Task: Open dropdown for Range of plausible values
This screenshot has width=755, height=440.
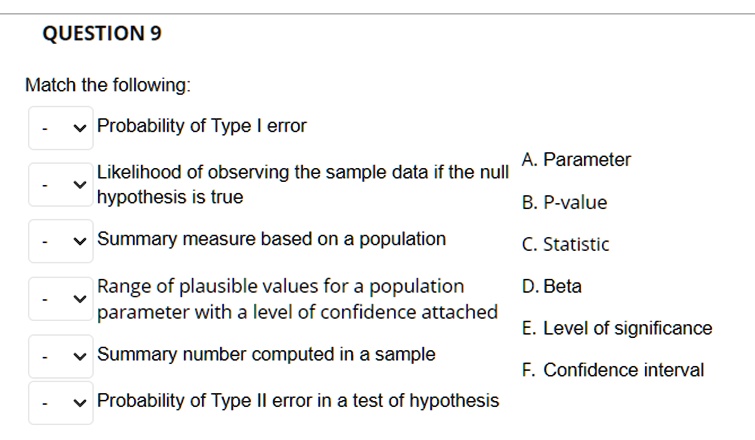Action: [61, 299]
